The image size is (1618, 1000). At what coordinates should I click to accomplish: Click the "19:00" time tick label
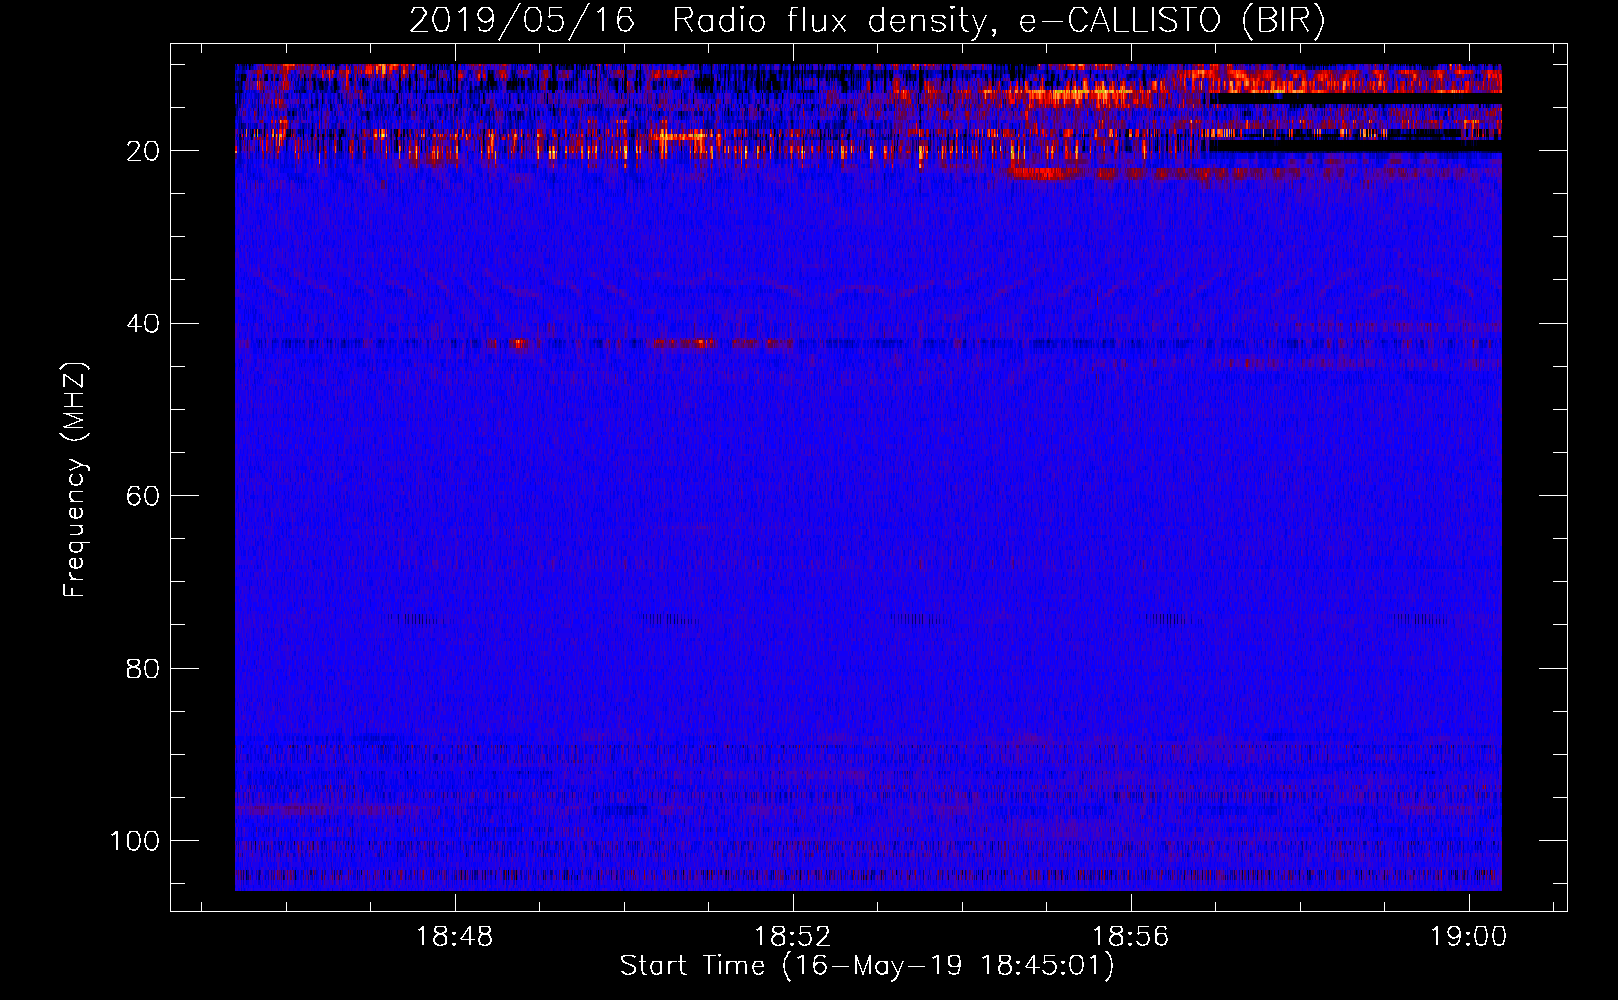(1468, 937)
